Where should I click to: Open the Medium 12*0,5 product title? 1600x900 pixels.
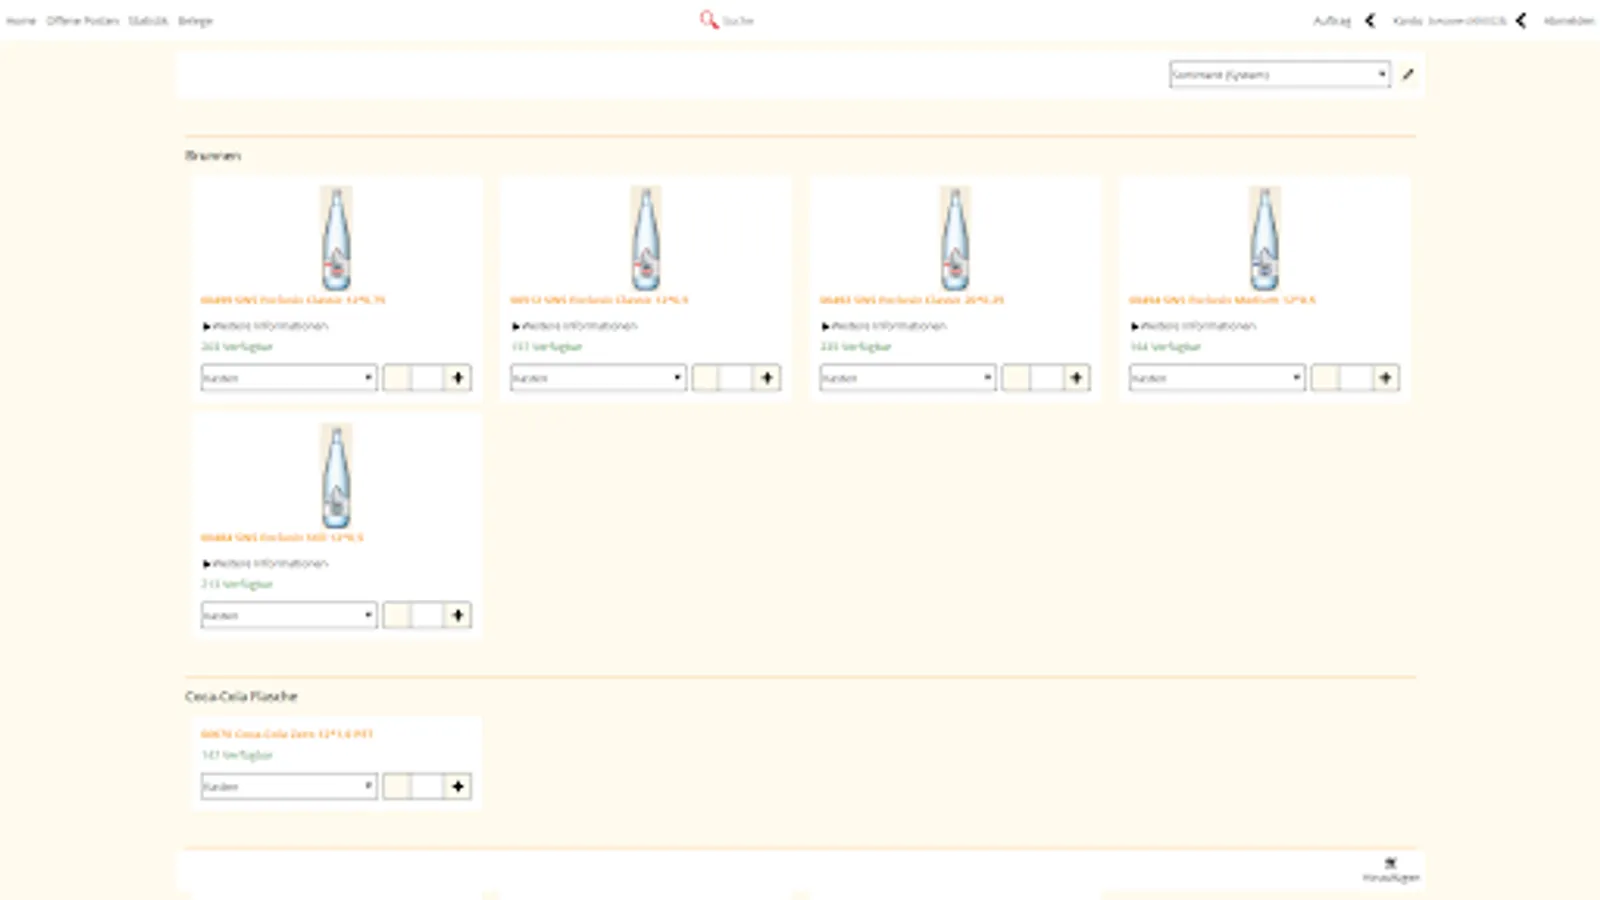[x=1222, y=299]
